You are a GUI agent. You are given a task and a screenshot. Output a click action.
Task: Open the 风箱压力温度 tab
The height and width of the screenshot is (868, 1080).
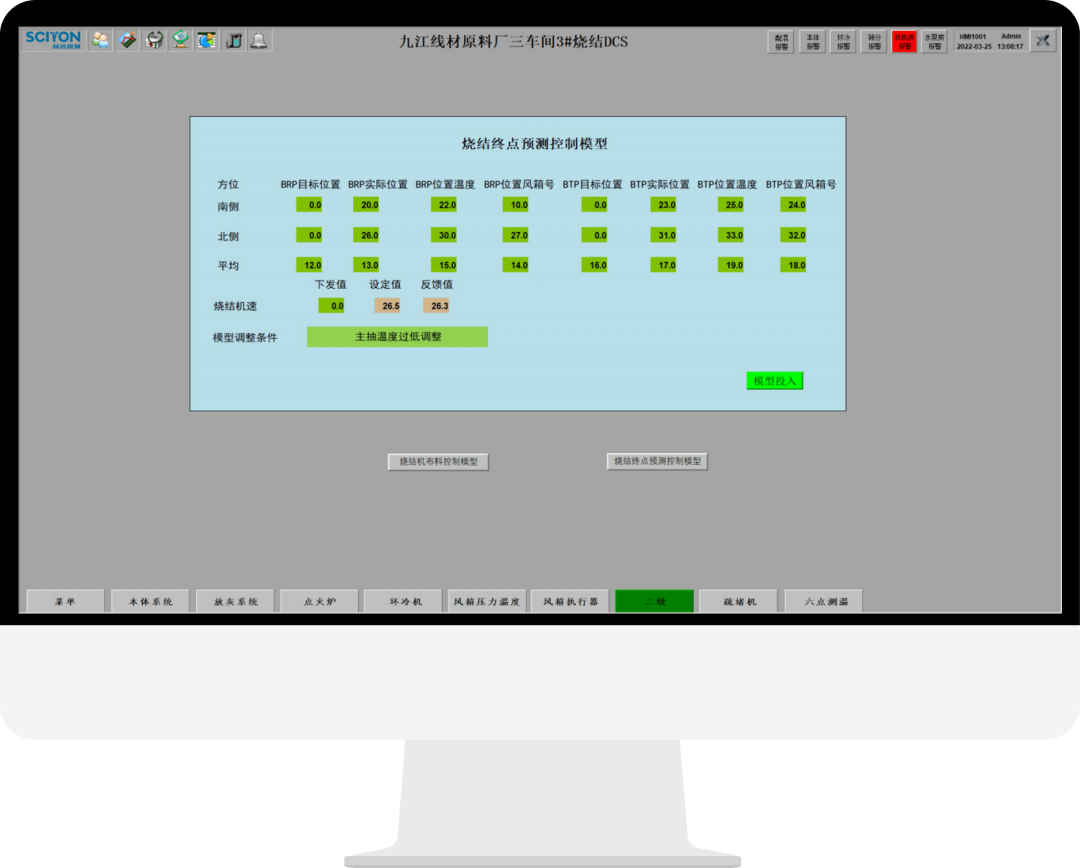[x=487, y=601]
